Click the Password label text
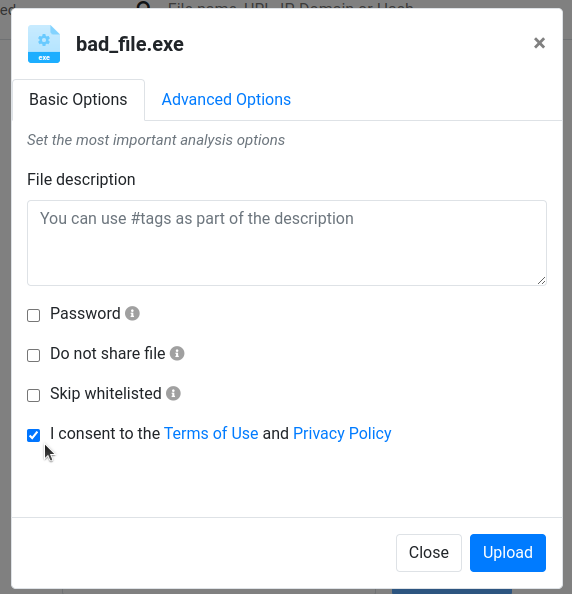 (x=85, y=314)
